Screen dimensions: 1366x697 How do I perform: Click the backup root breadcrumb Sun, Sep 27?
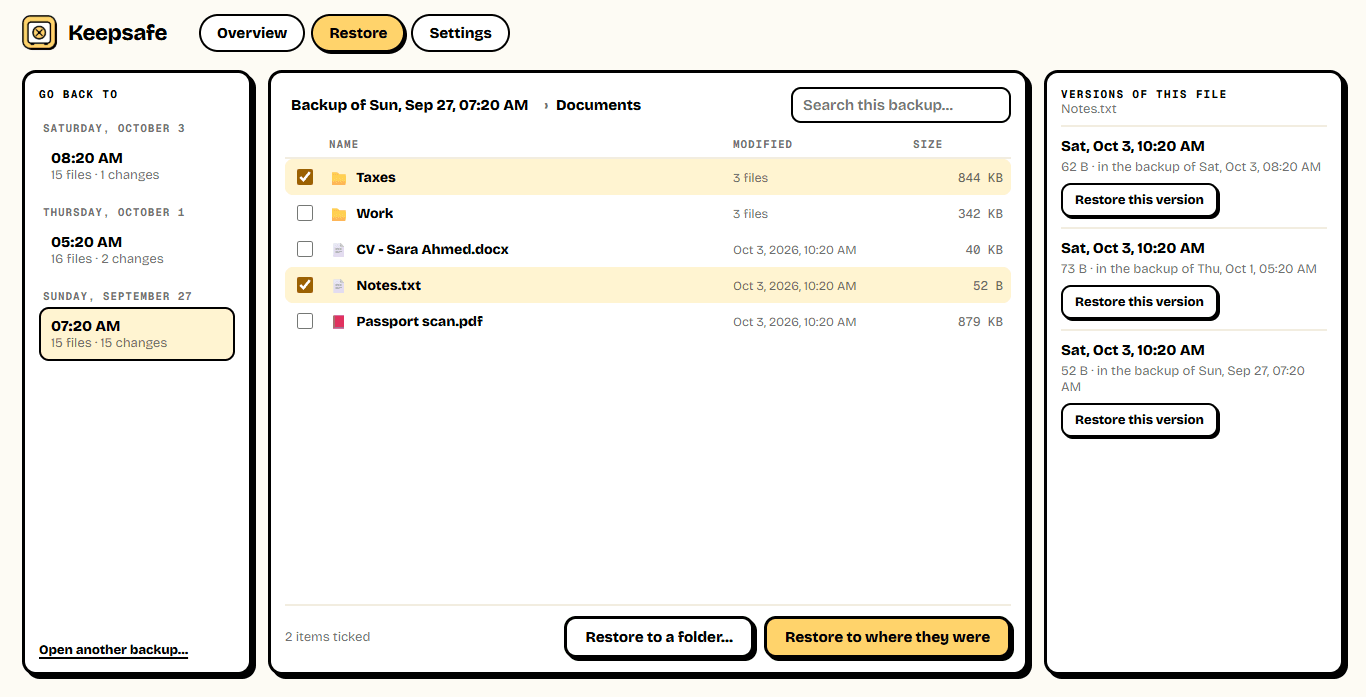[x=409, y=105]
